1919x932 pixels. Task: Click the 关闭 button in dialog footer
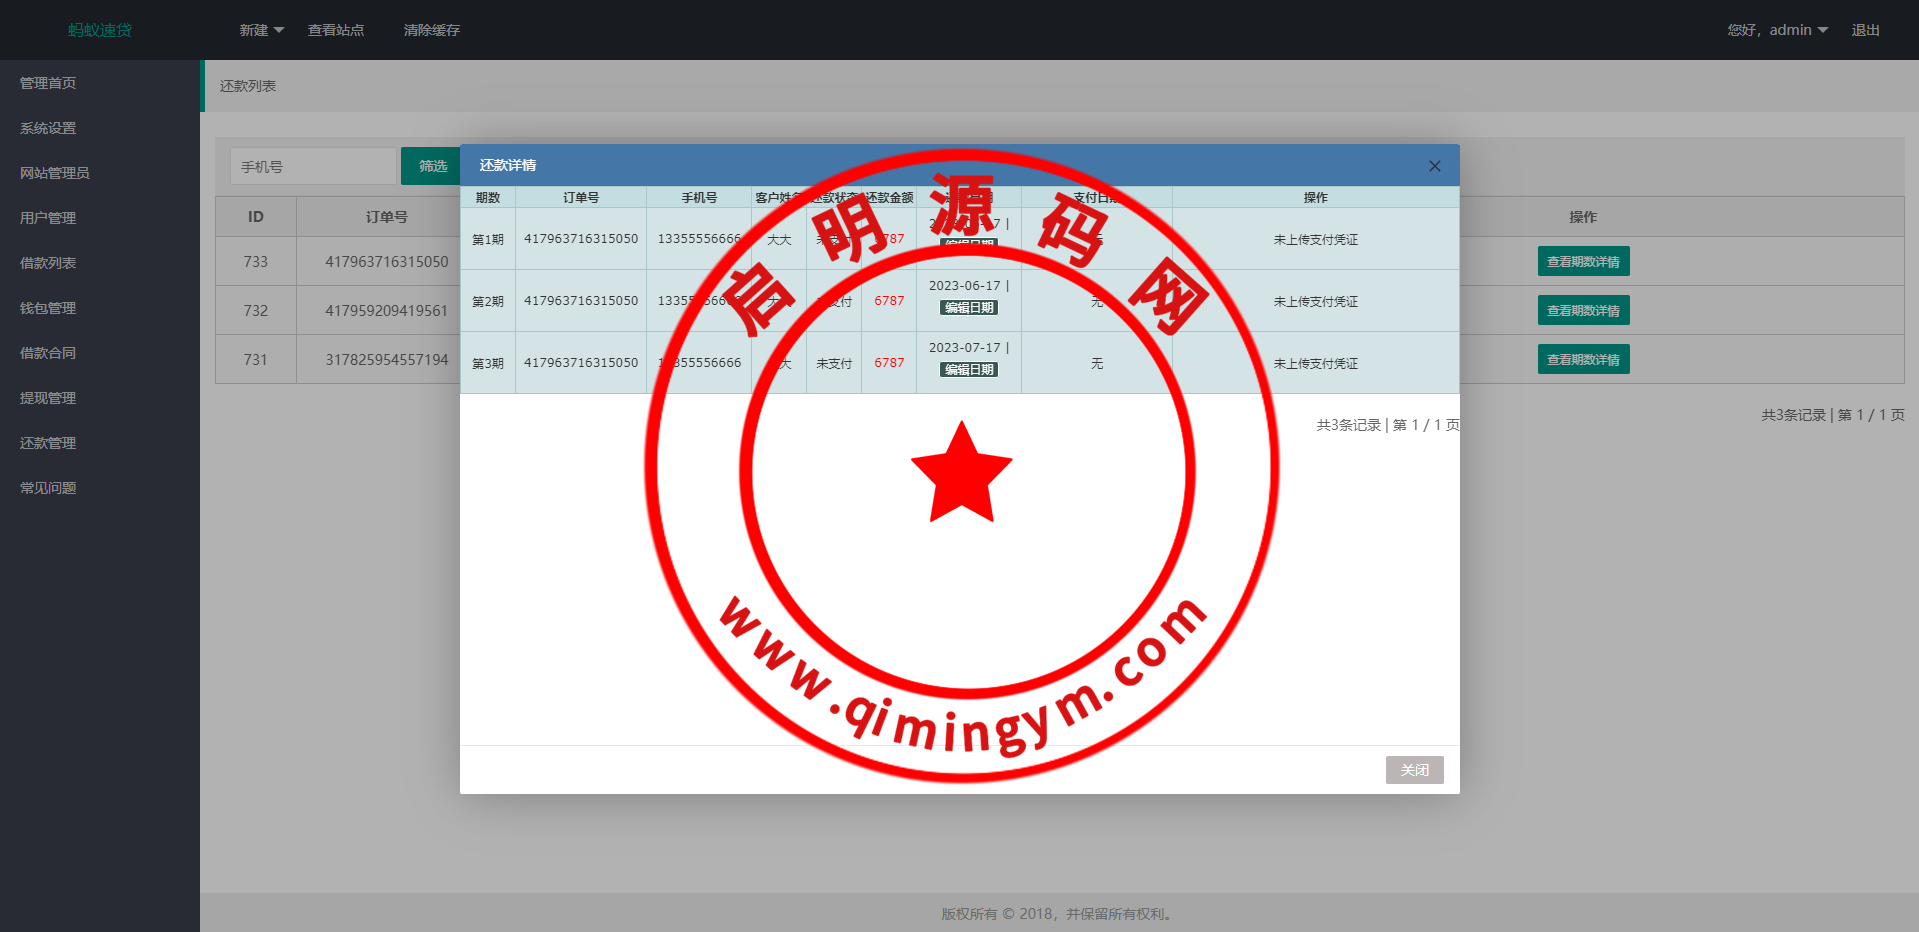[1414, 770]
